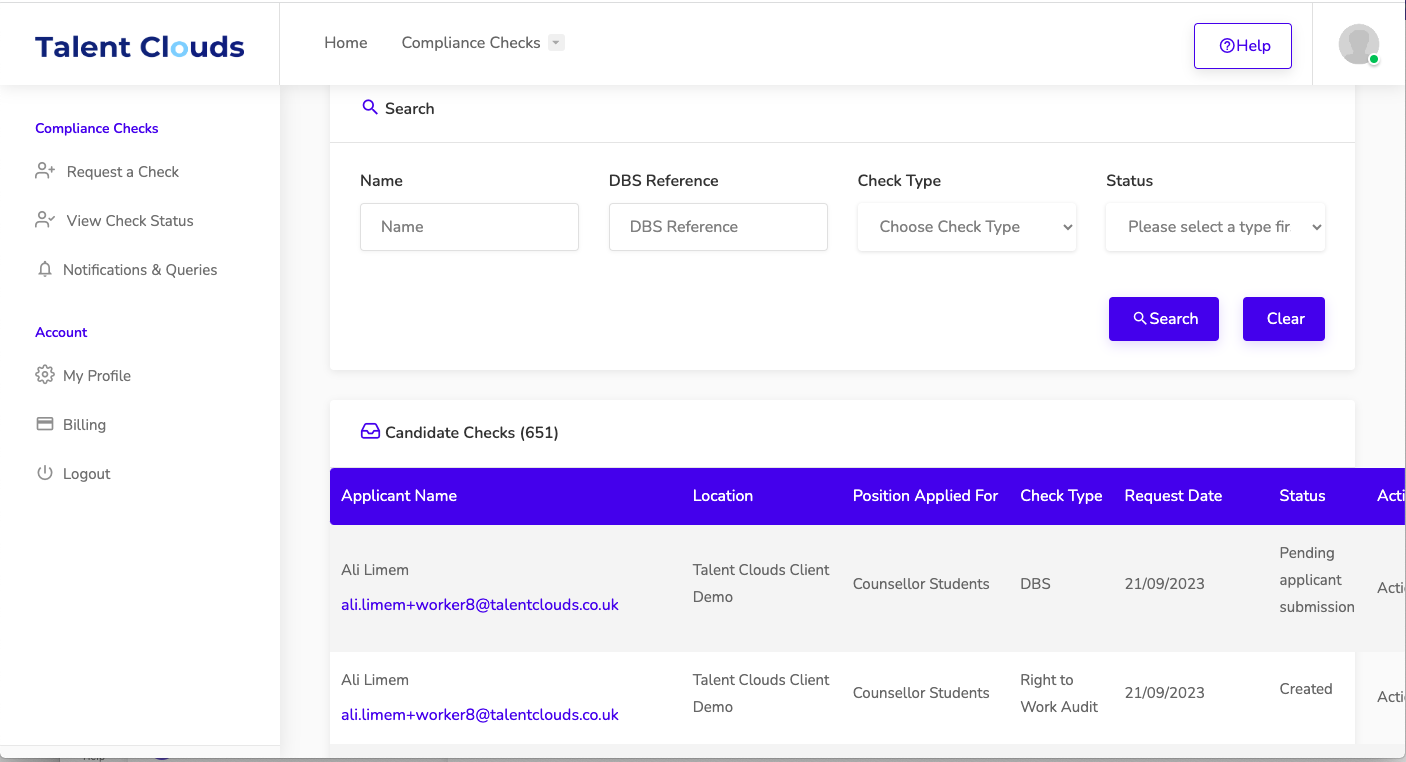1406x762 pixels.
Task: Click the Billing card icon
Action: (44, 424)
